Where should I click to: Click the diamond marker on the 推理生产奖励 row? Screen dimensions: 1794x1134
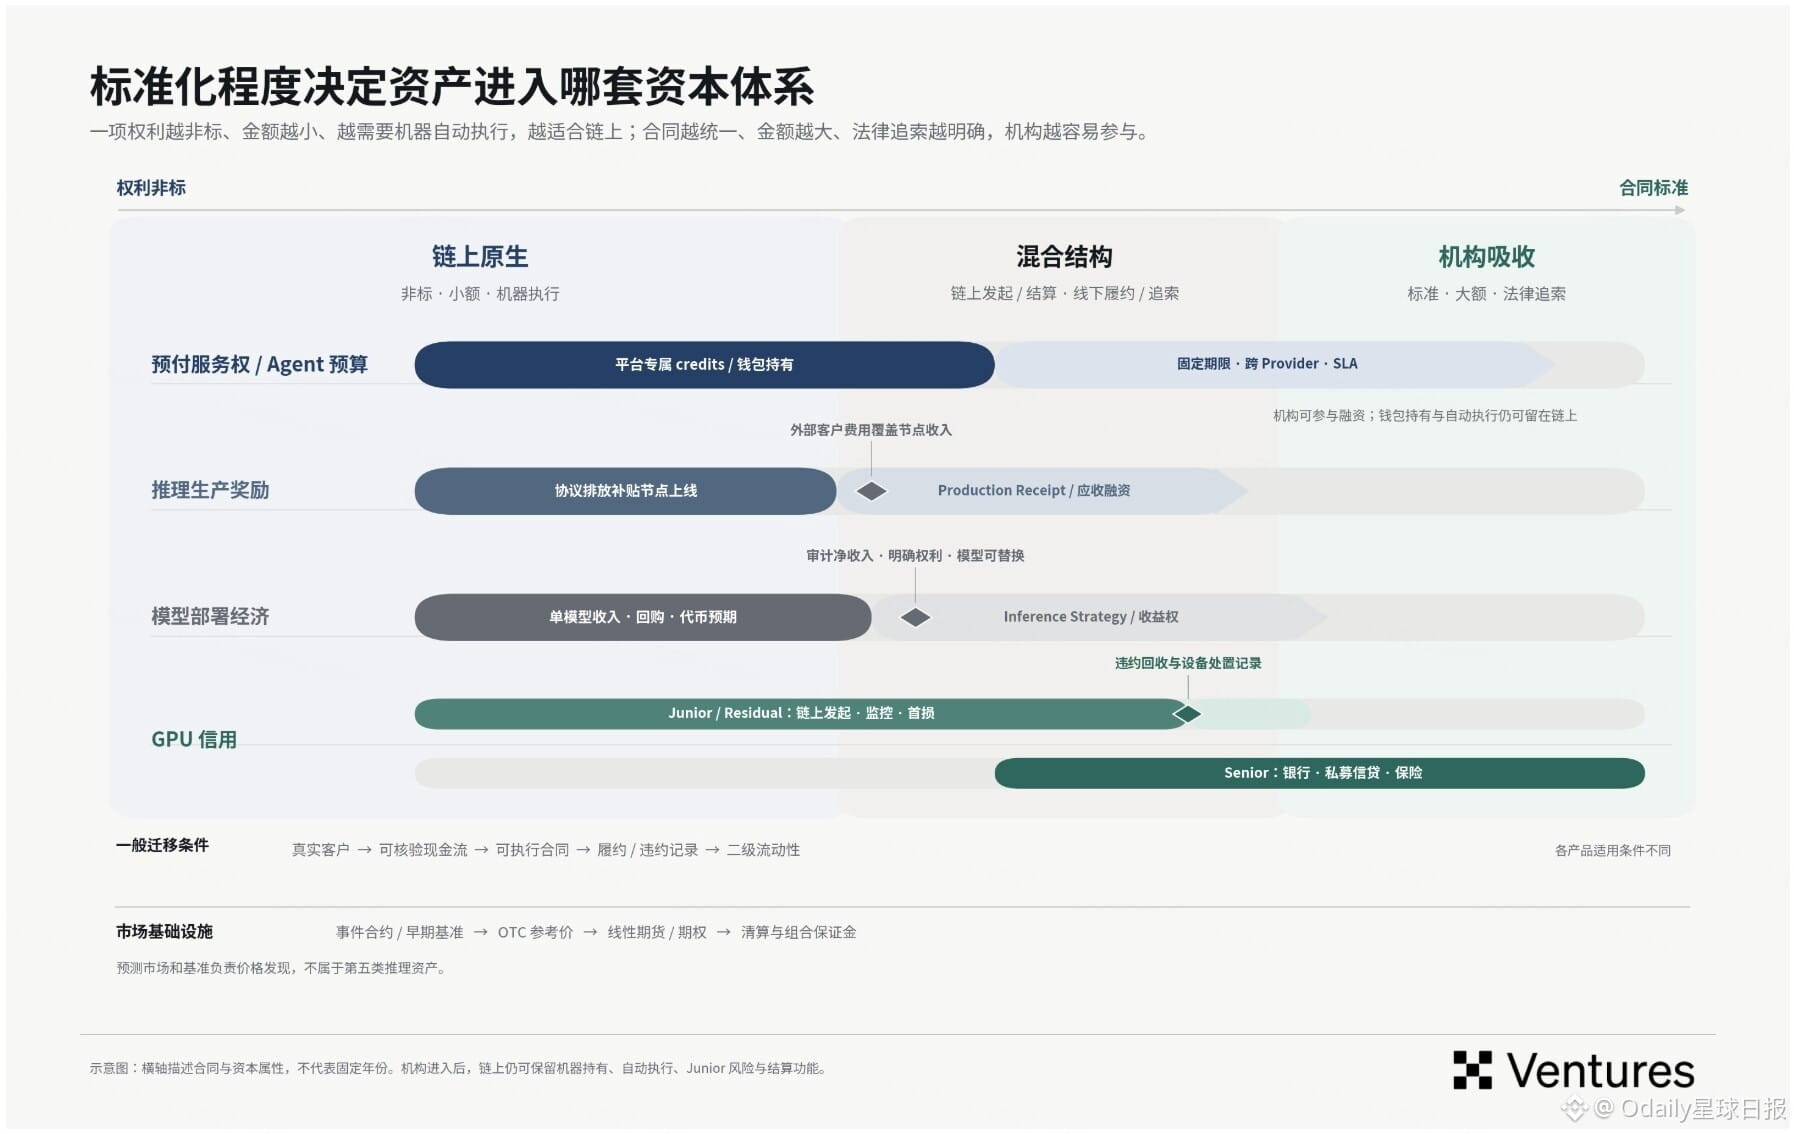871,491
